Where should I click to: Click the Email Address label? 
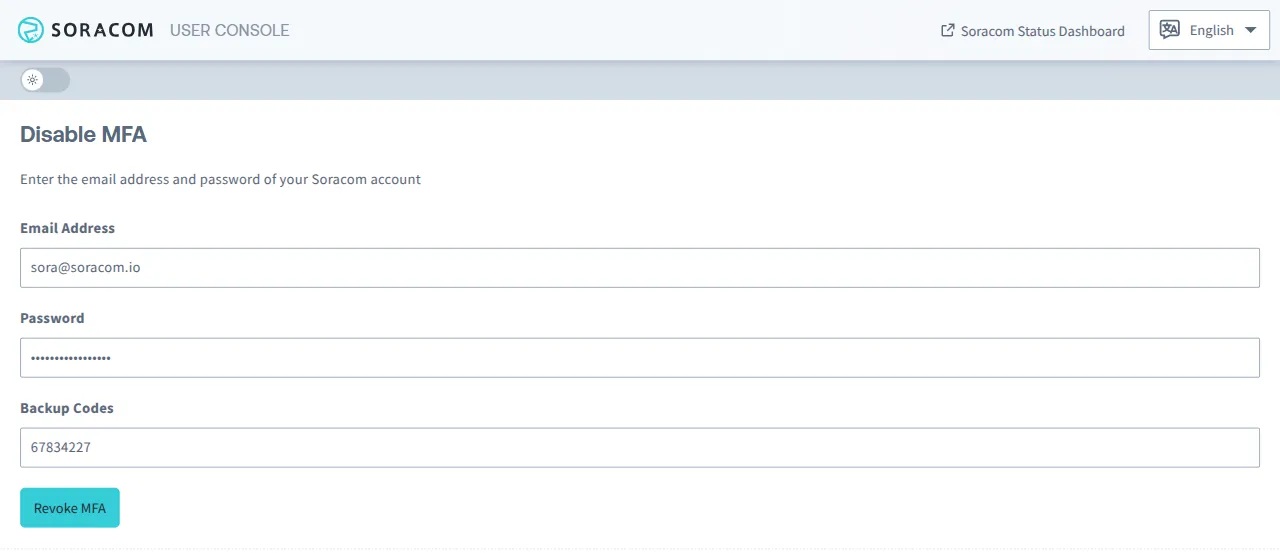coord(67,228)
